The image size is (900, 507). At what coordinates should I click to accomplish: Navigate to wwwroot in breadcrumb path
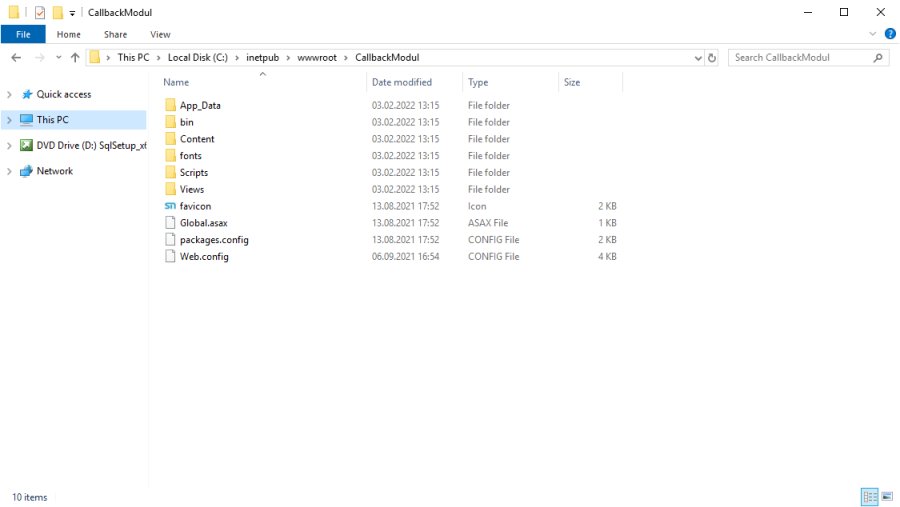coord(319,58)
